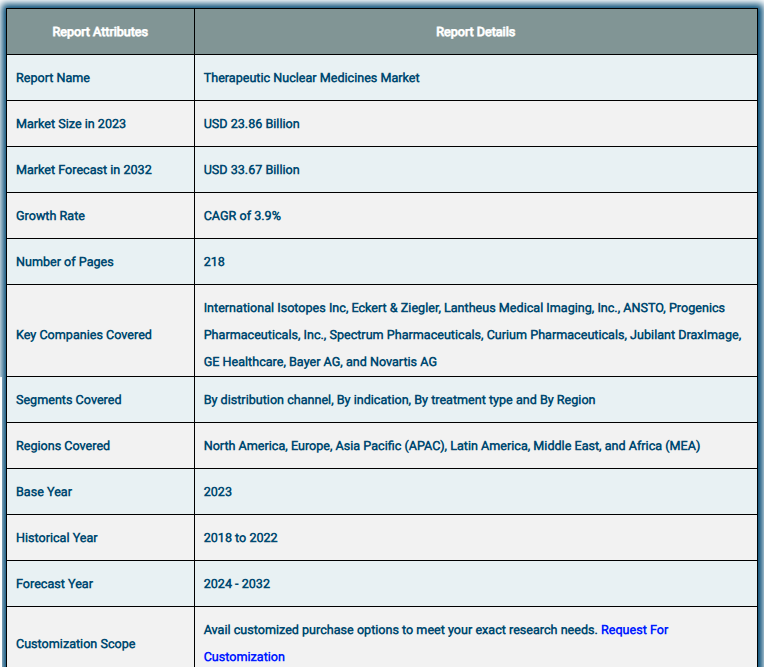Select the 'Report Details' column header
This screenshot has height=667, width=764.
click(x=476, y=32)
